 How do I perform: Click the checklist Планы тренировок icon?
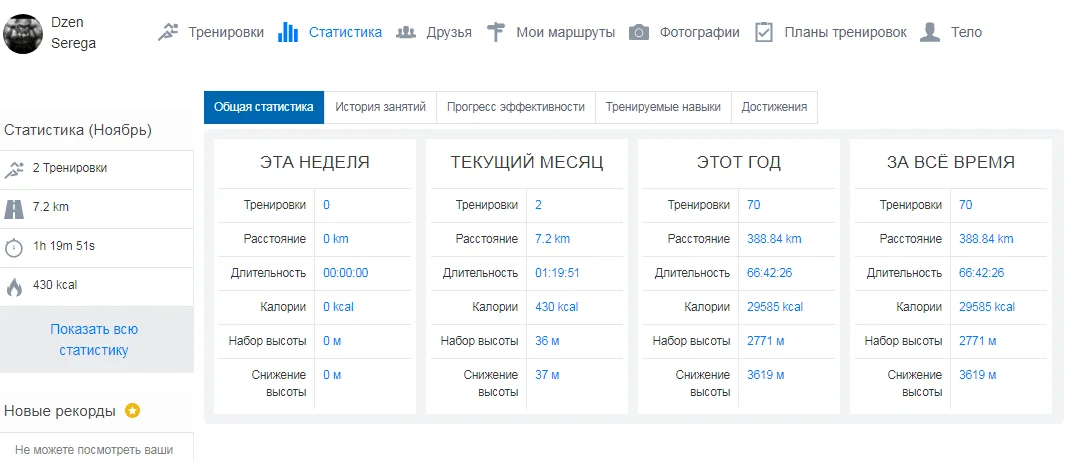pos(764,32)
